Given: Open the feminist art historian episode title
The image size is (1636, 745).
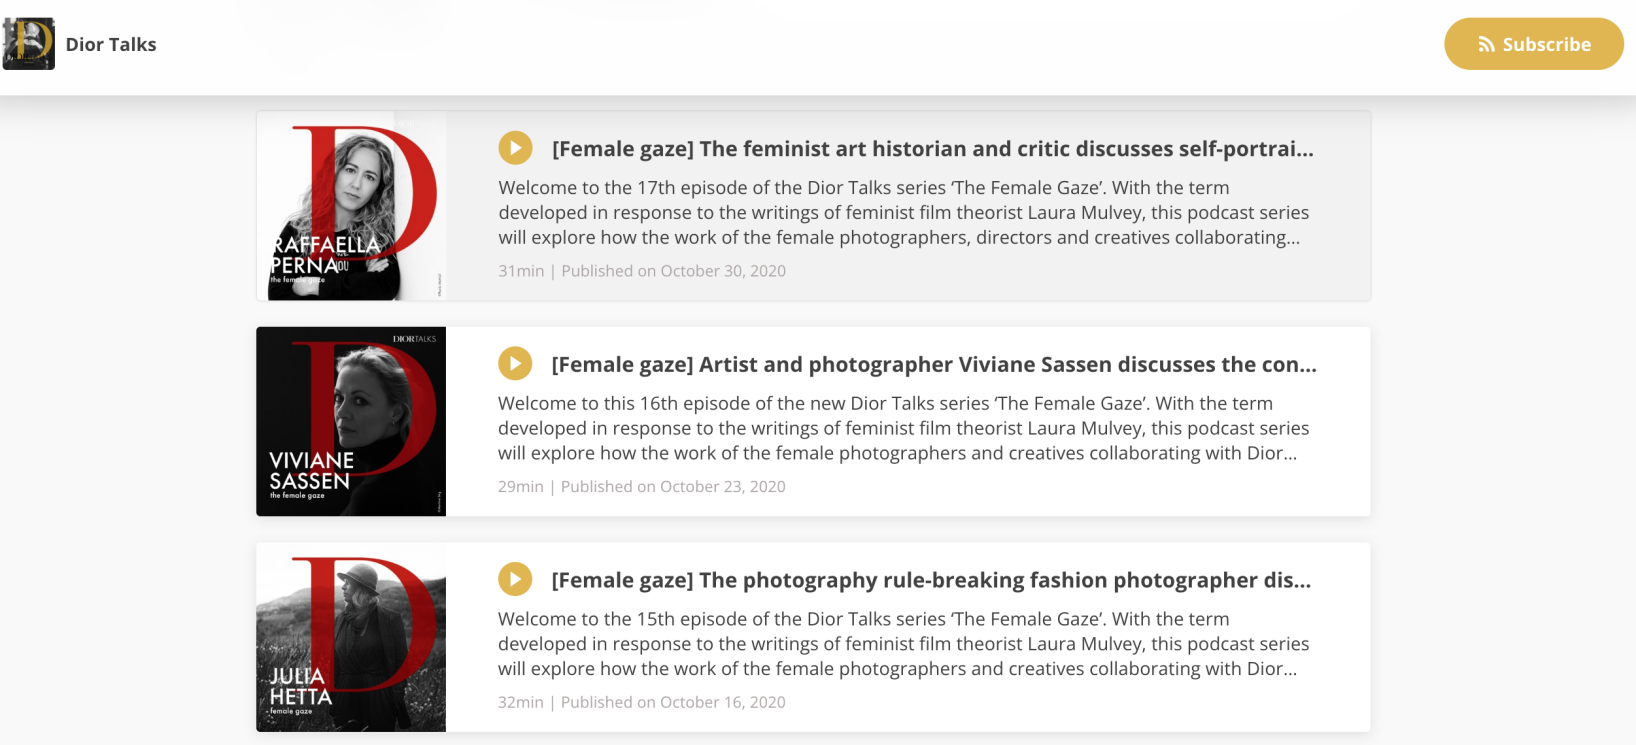Looking at the screenshot, I should pyautogui.click(x=932, y=149).
